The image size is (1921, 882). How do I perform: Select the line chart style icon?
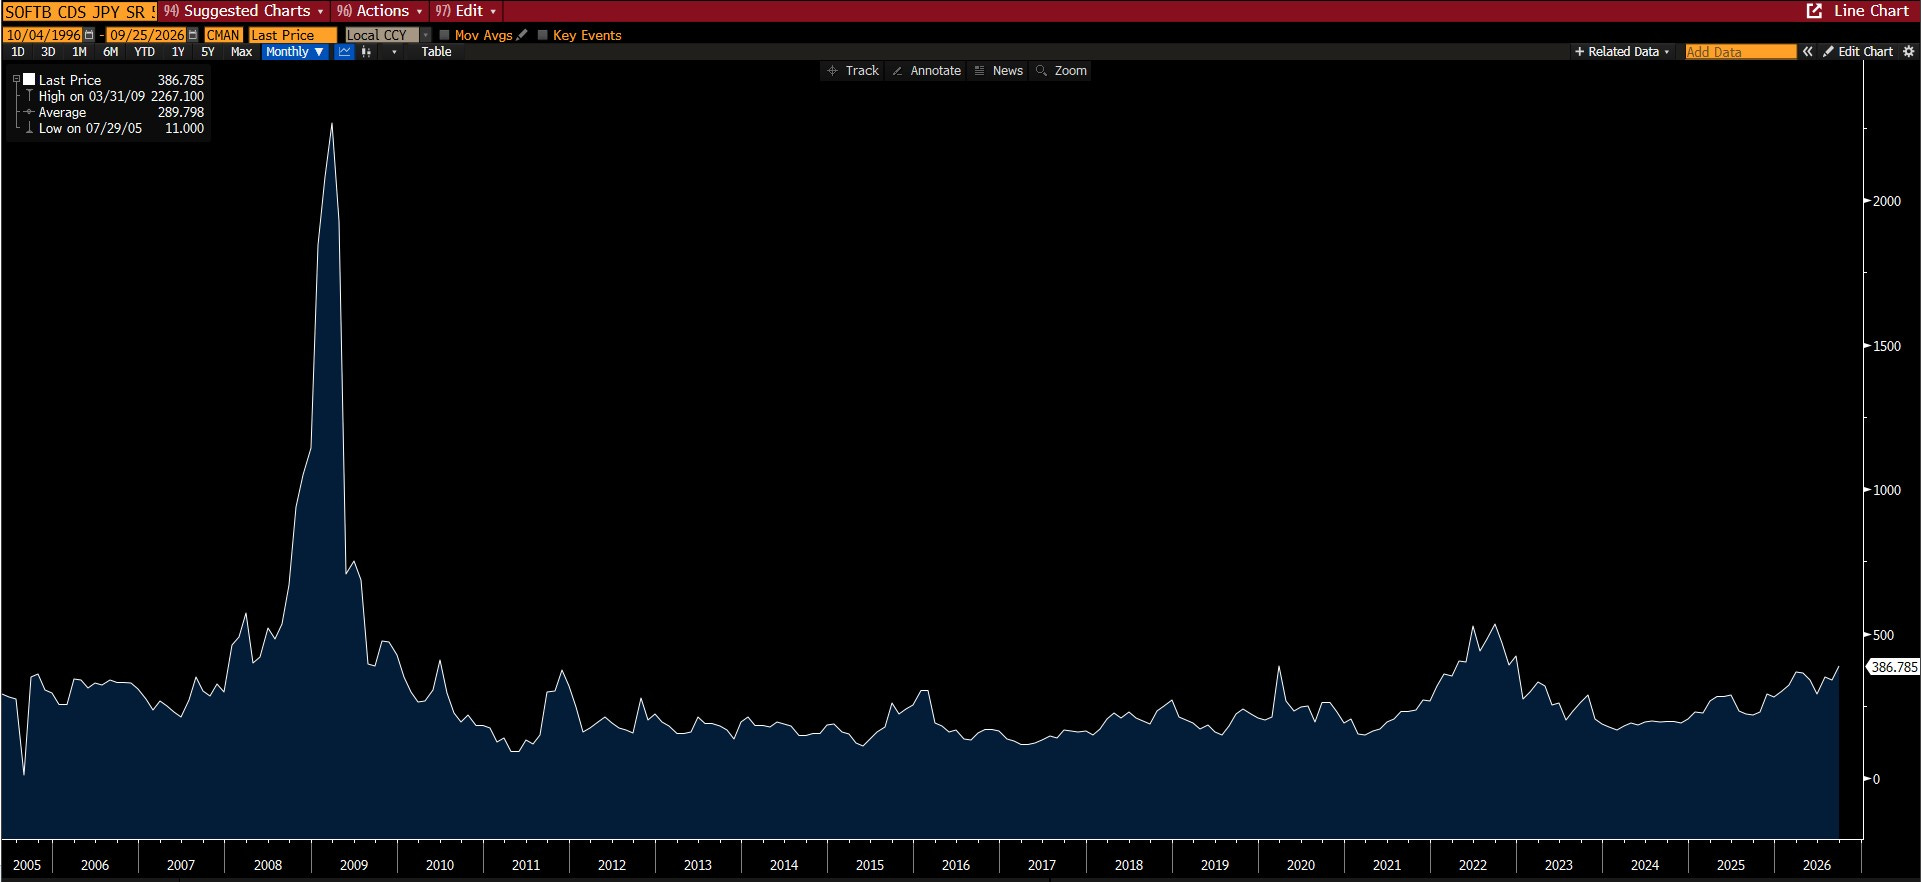point(344,52)
